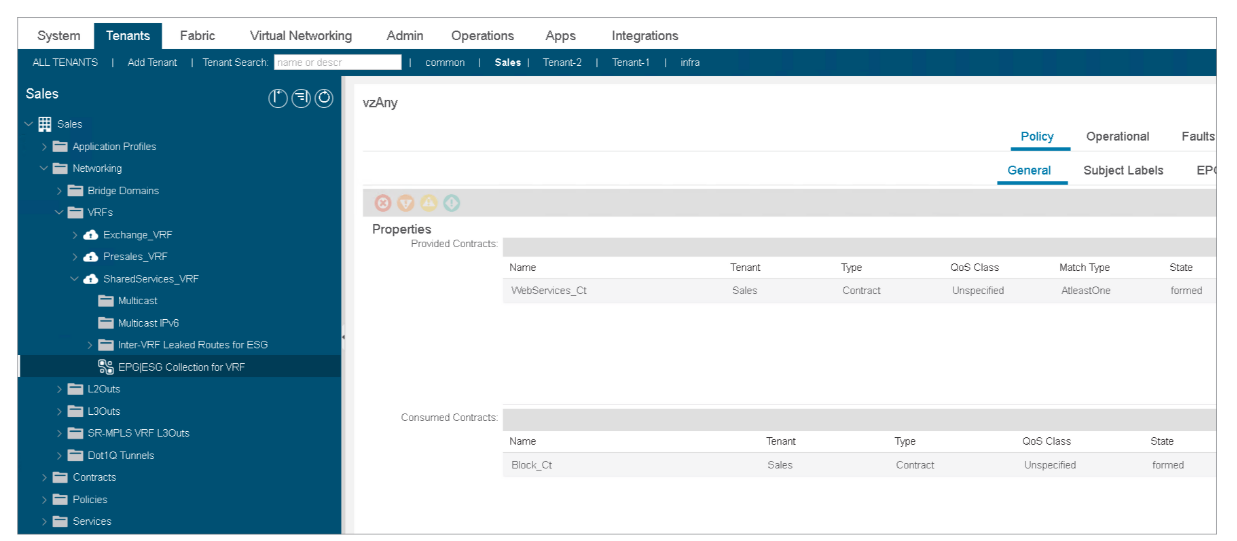1237x541 pixels.
Task: Open the Tenant-1 link
Action: 631,62
